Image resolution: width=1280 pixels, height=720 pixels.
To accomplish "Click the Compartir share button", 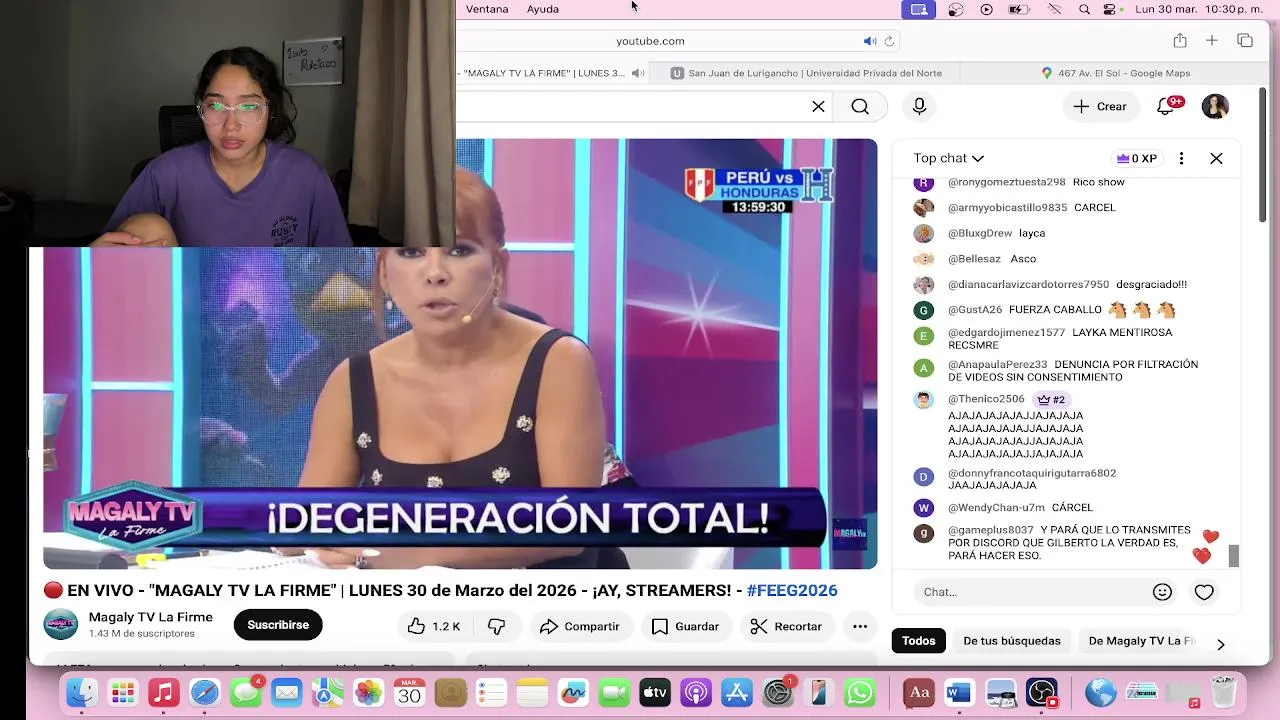I will [x=580, y=626].
